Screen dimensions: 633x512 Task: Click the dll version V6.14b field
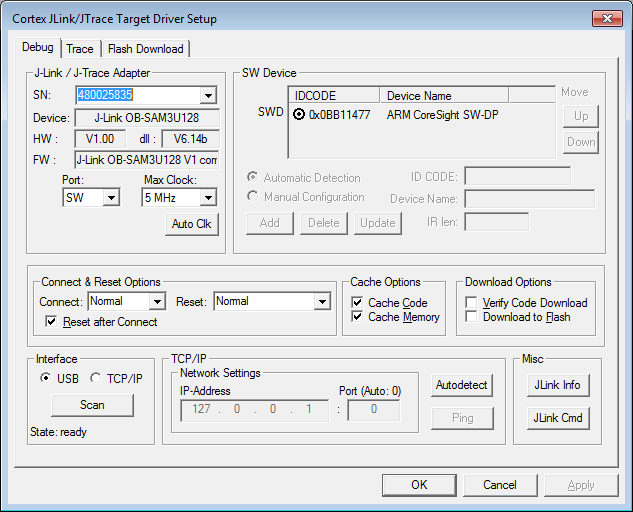[x=191, y=139]
